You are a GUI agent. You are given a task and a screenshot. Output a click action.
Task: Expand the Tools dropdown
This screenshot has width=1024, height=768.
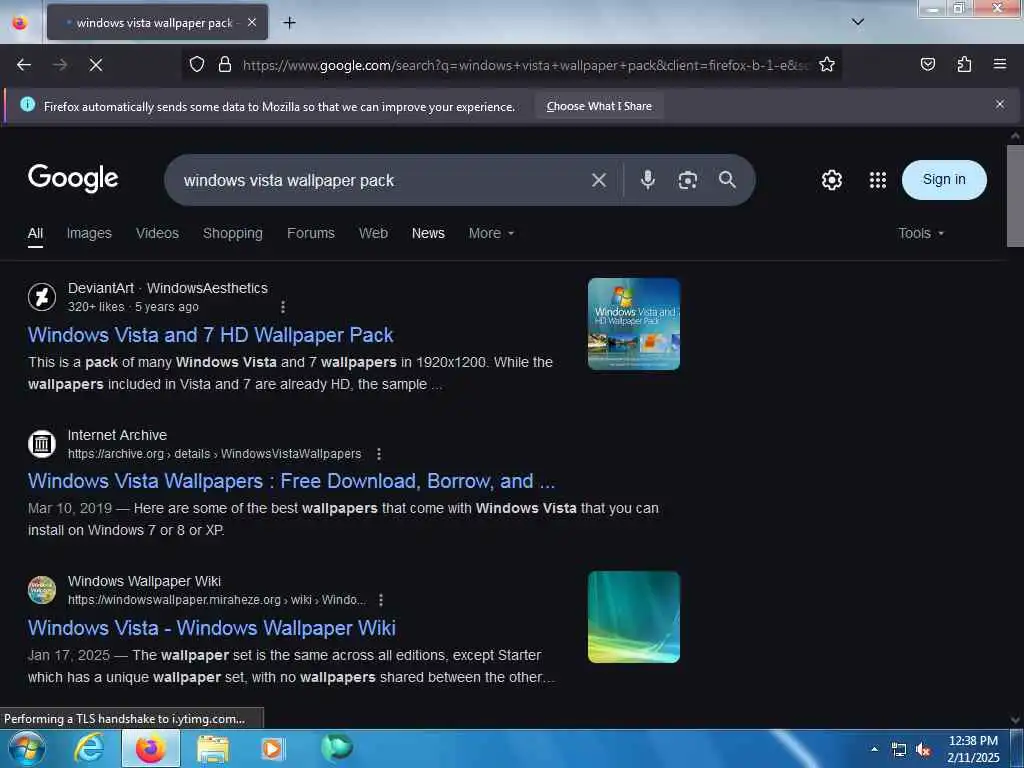(920, 233)
